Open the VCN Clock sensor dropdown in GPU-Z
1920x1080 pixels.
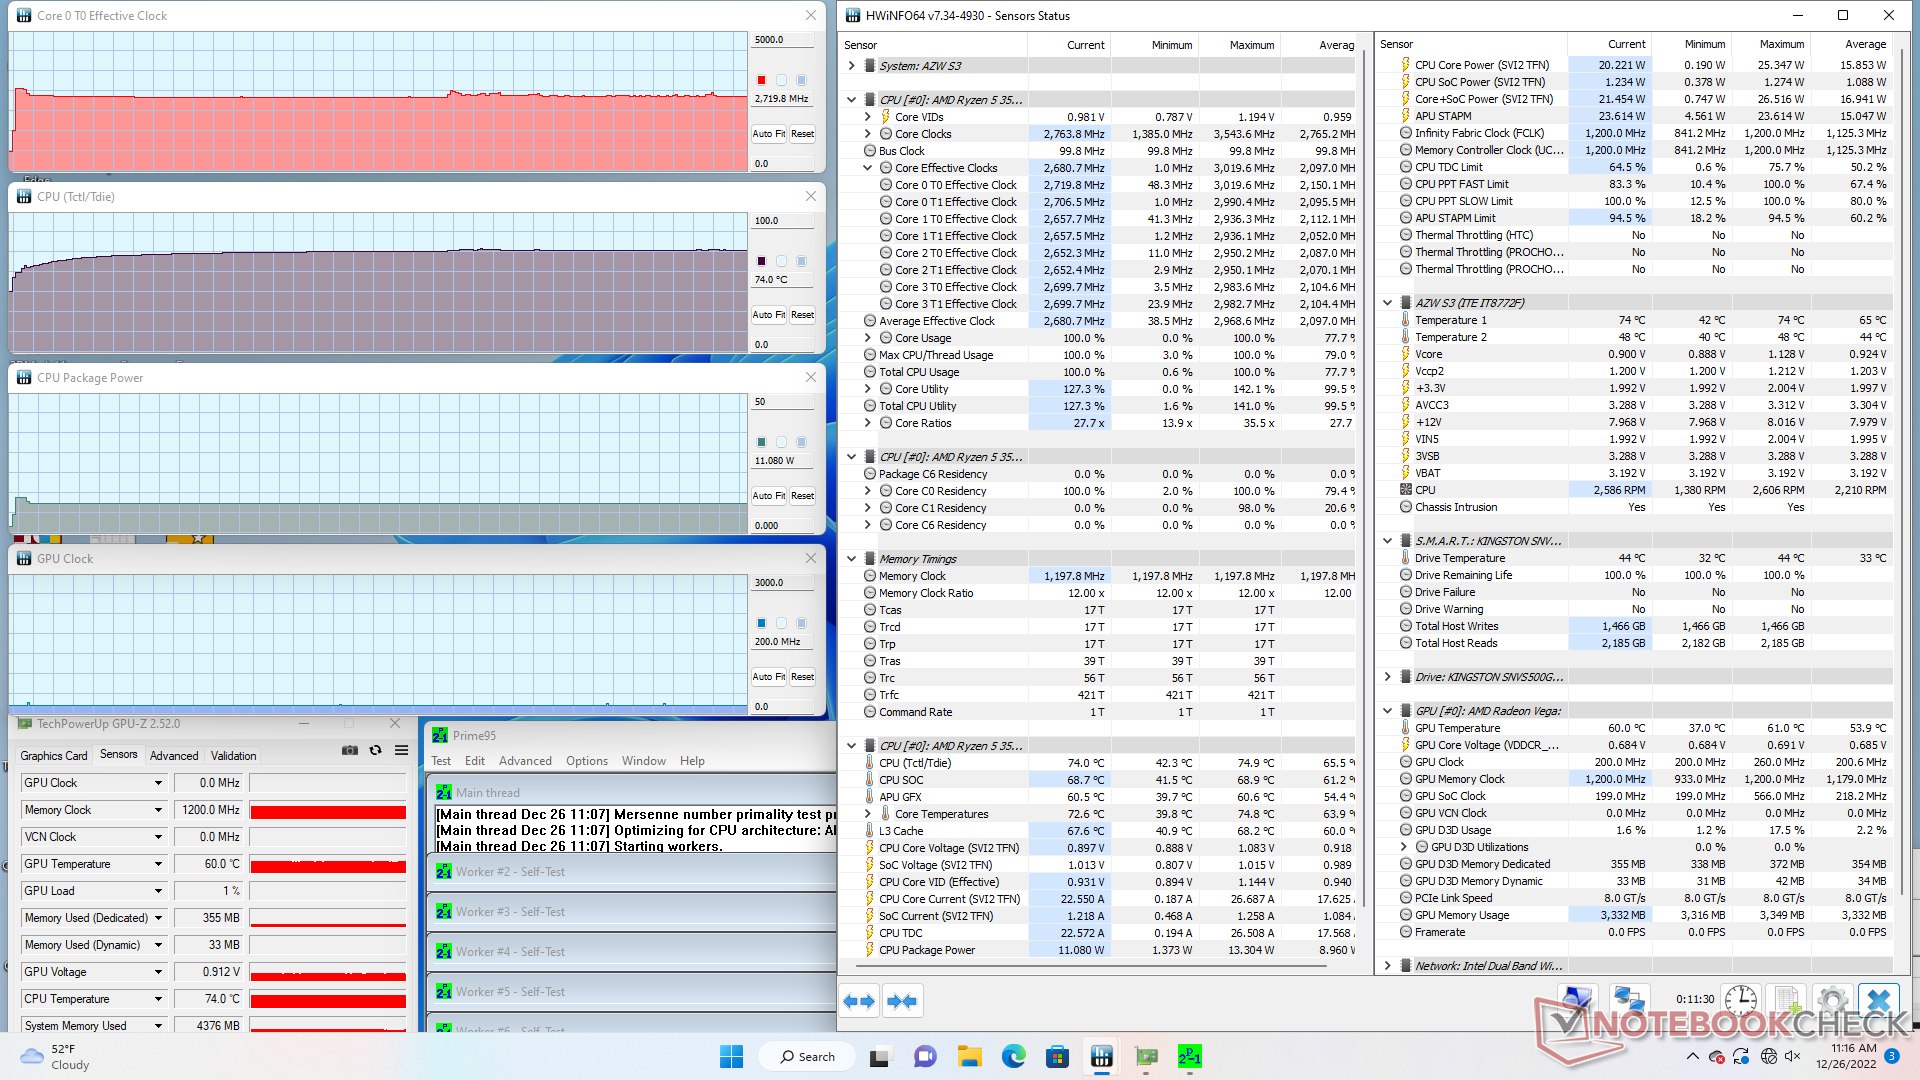[x=158, y=837]
